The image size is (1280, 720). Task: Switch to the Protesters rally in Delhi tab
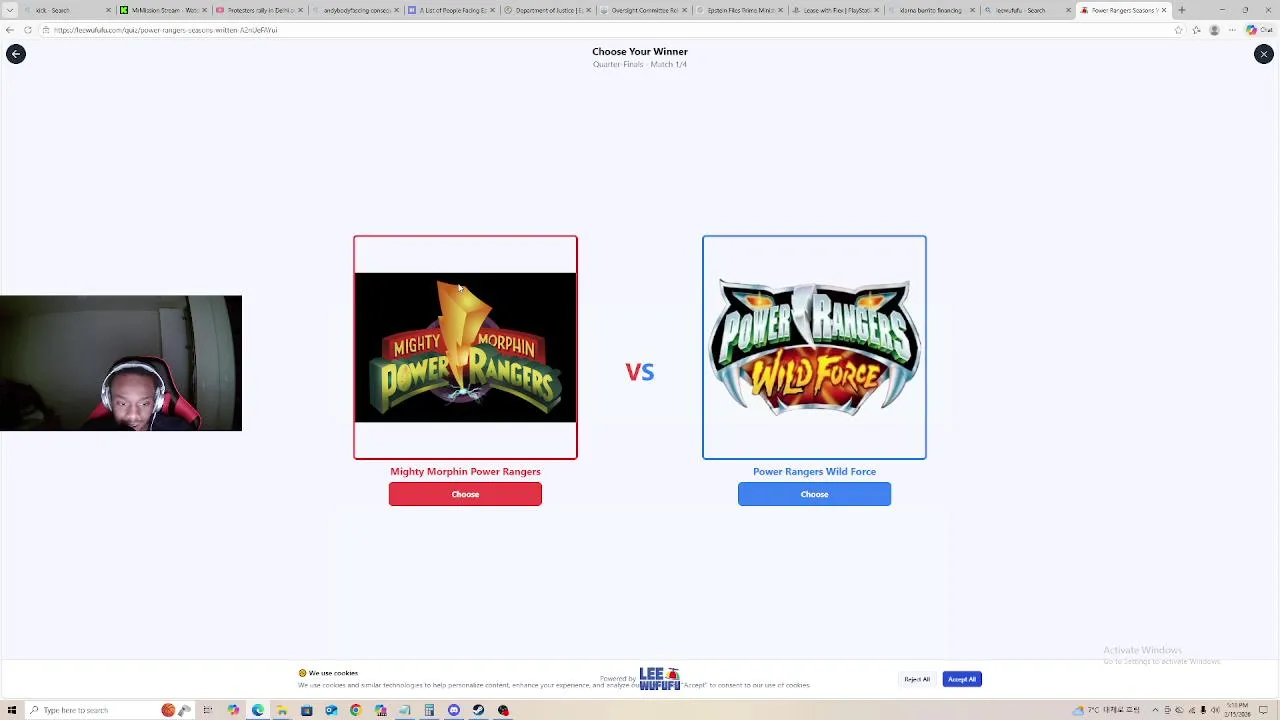pos(260,10)
